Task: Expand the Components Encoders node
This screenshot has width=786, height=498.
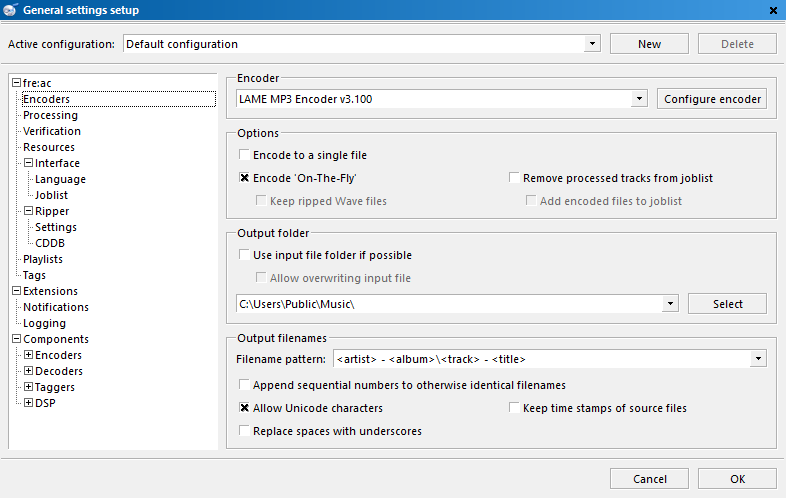Action: click(x=29, y=355)
